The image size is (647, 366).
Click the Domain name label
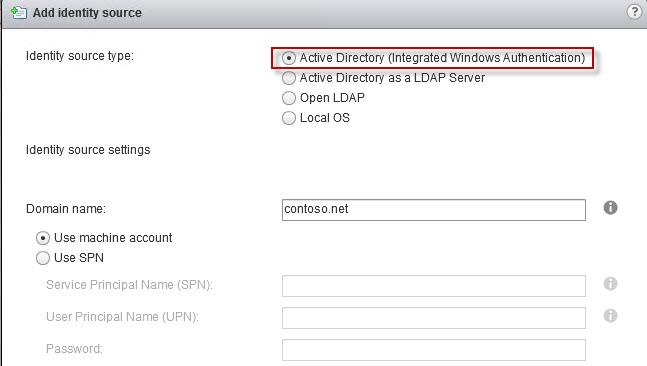point(66,209)
